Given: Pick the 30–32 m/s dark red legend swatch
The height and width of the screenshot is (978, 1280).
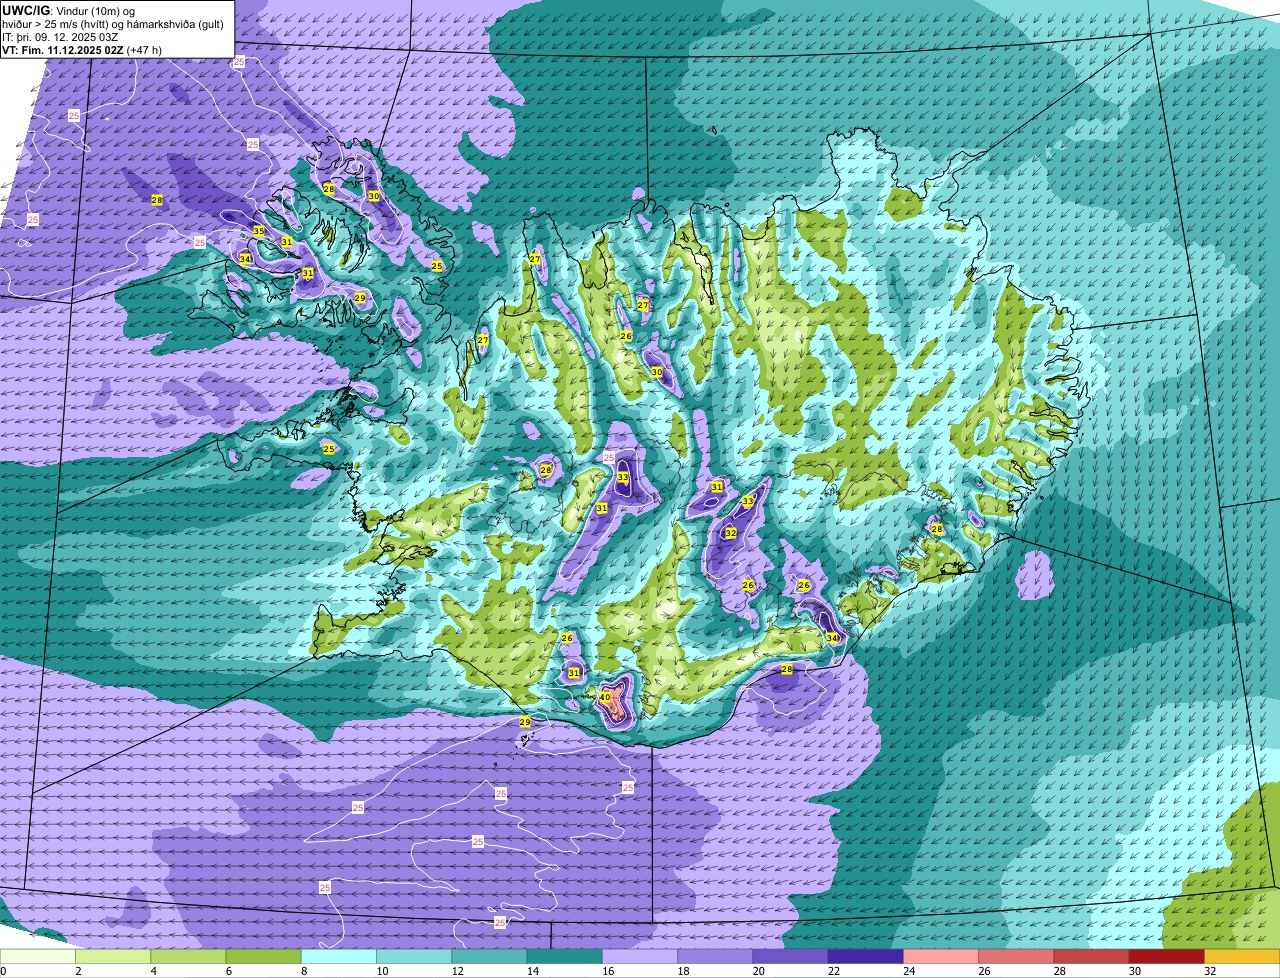Looking at the screenshot, I should pos(1167,957).
